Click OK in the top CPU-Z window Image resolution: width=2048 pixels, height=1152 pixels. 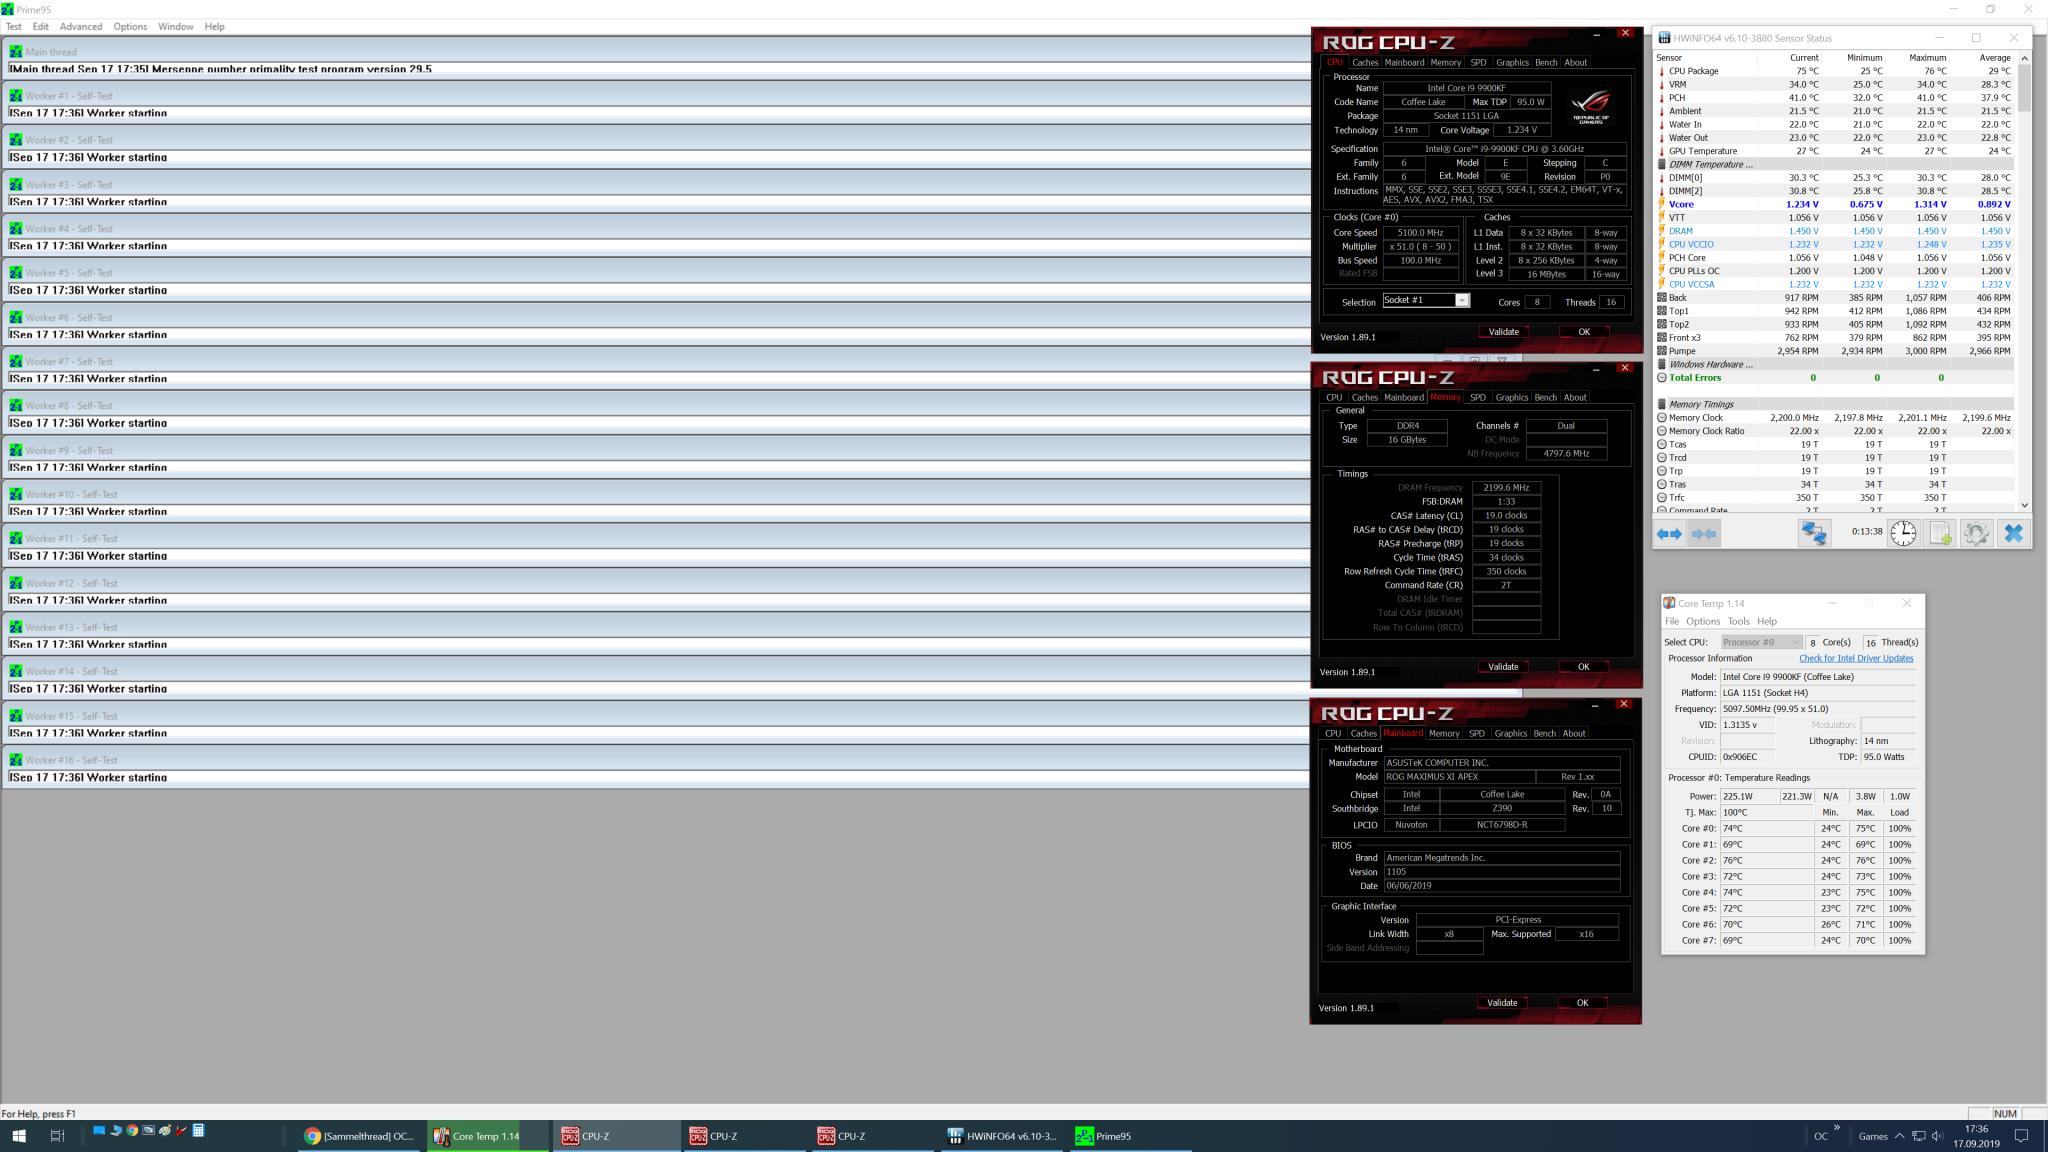pos(1584,331)
